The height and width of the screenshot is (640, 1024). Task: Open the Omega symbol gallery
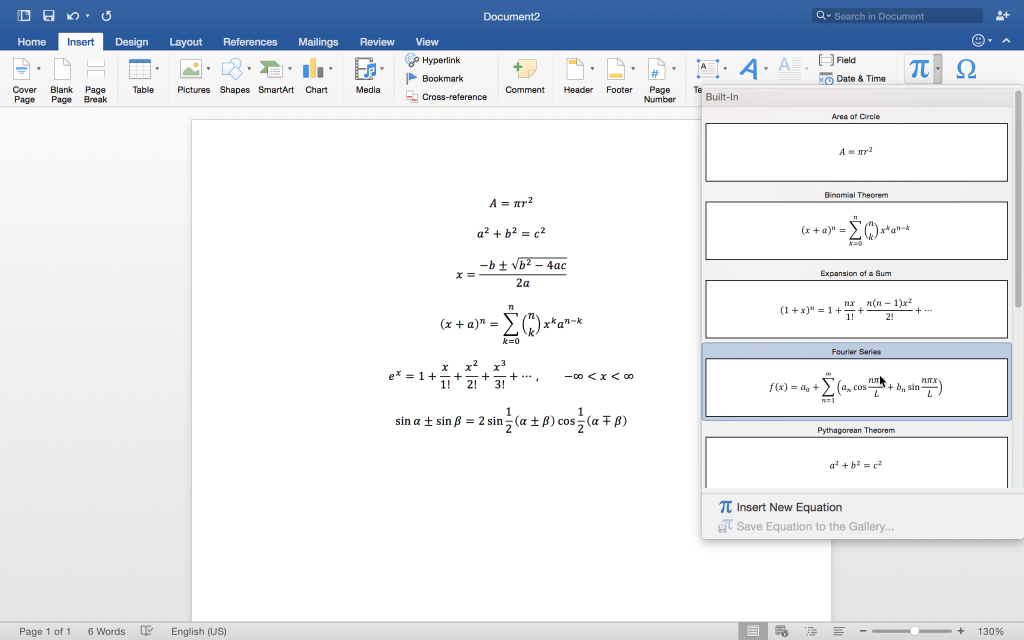pyautogui.click(x=966, y=68)
